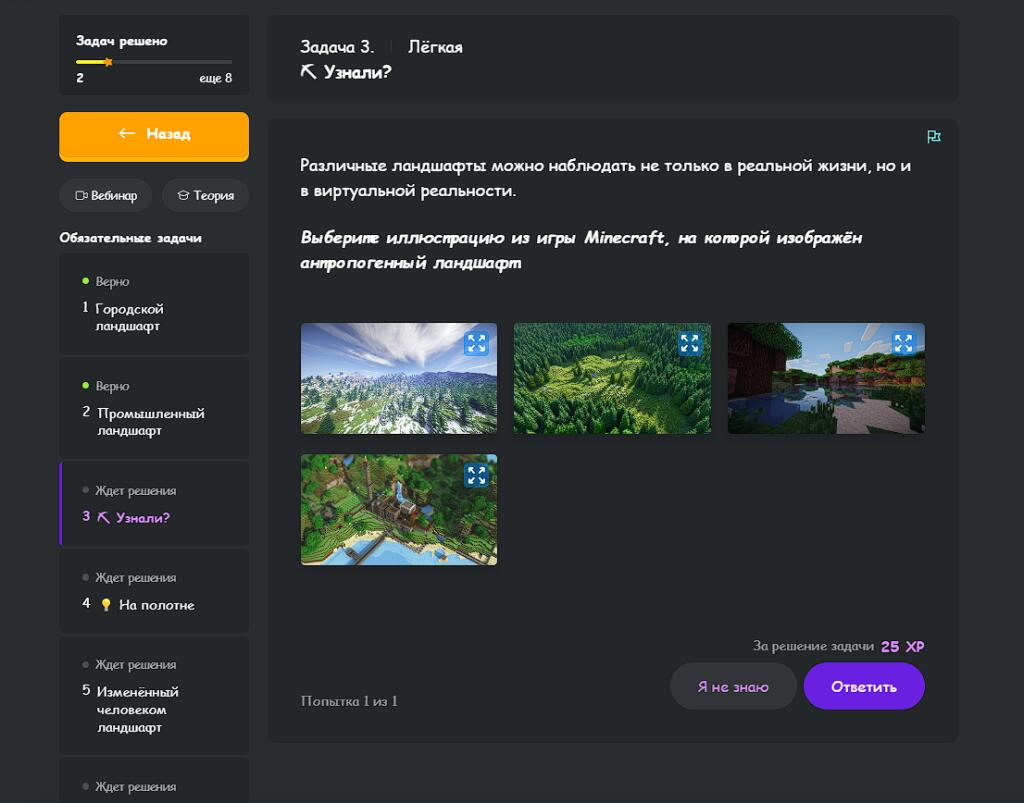Viewport: 1024px width, 803px height.
Task: Click the Попытка 1 из 1 text
Action: (x=349, y=701)
